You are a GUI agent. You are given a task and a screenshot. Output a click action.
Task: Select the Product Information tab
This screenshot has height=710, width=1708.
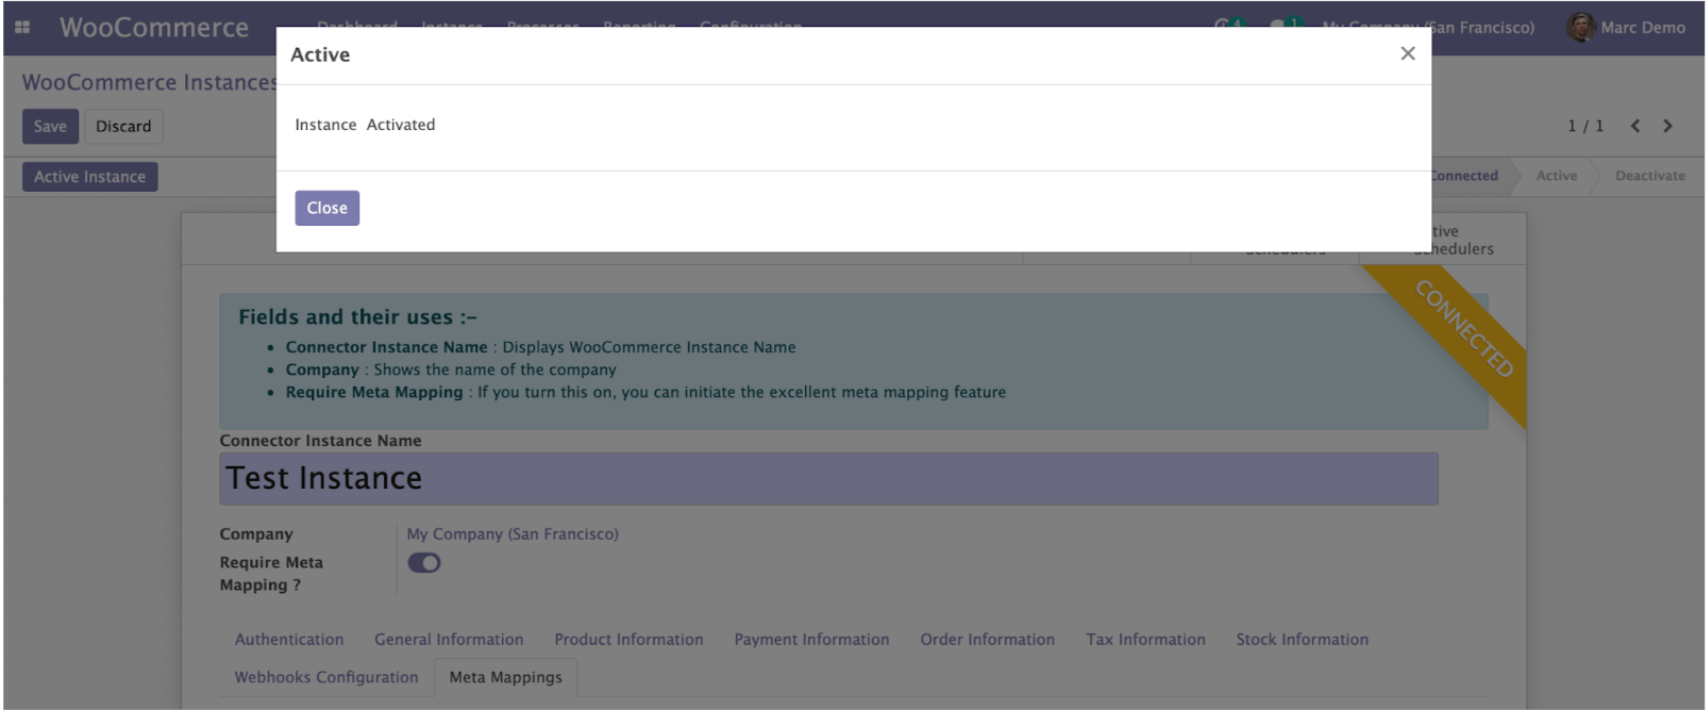(x=628, y=640)
